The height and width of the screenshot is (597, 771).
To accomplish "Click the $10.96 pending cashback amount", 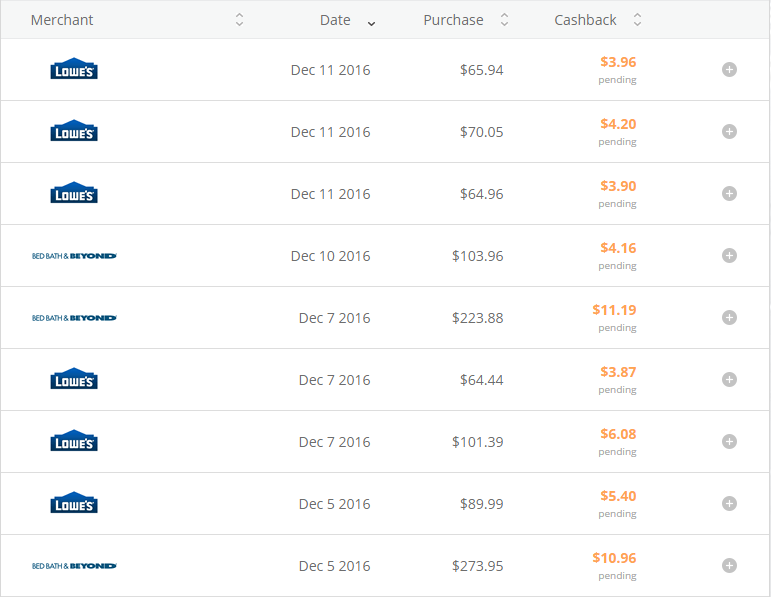I will (614, 558).
